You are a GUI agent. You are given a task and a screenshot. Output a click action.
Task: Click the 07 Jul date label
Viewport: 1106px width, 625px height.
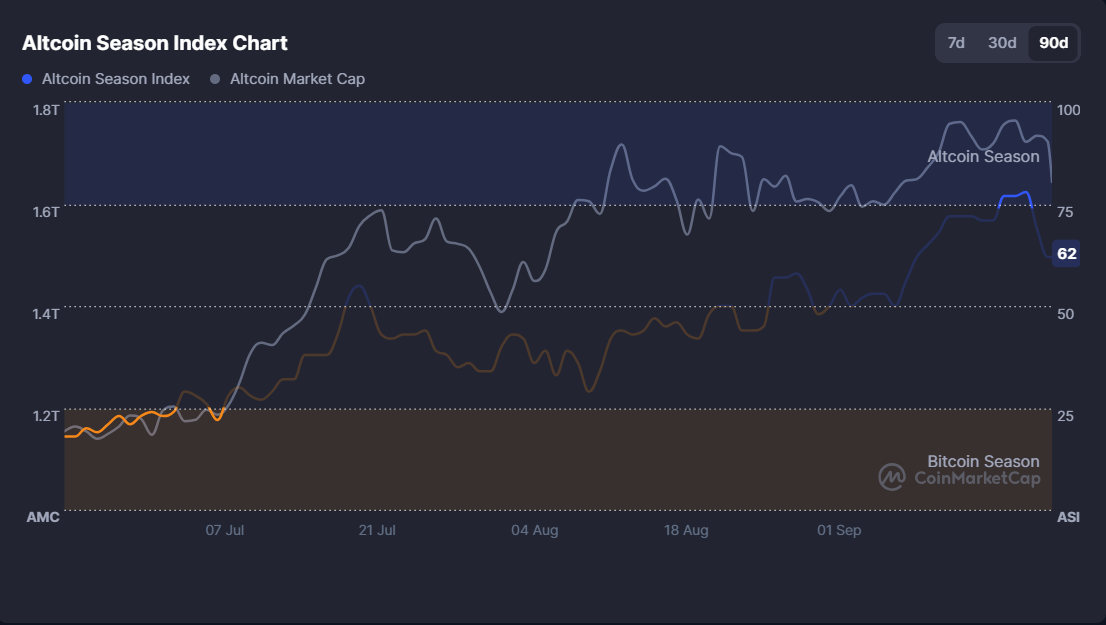(x=225, y=530)
